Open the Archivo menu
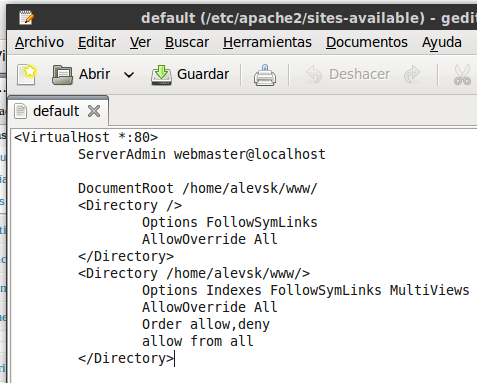 39,42
